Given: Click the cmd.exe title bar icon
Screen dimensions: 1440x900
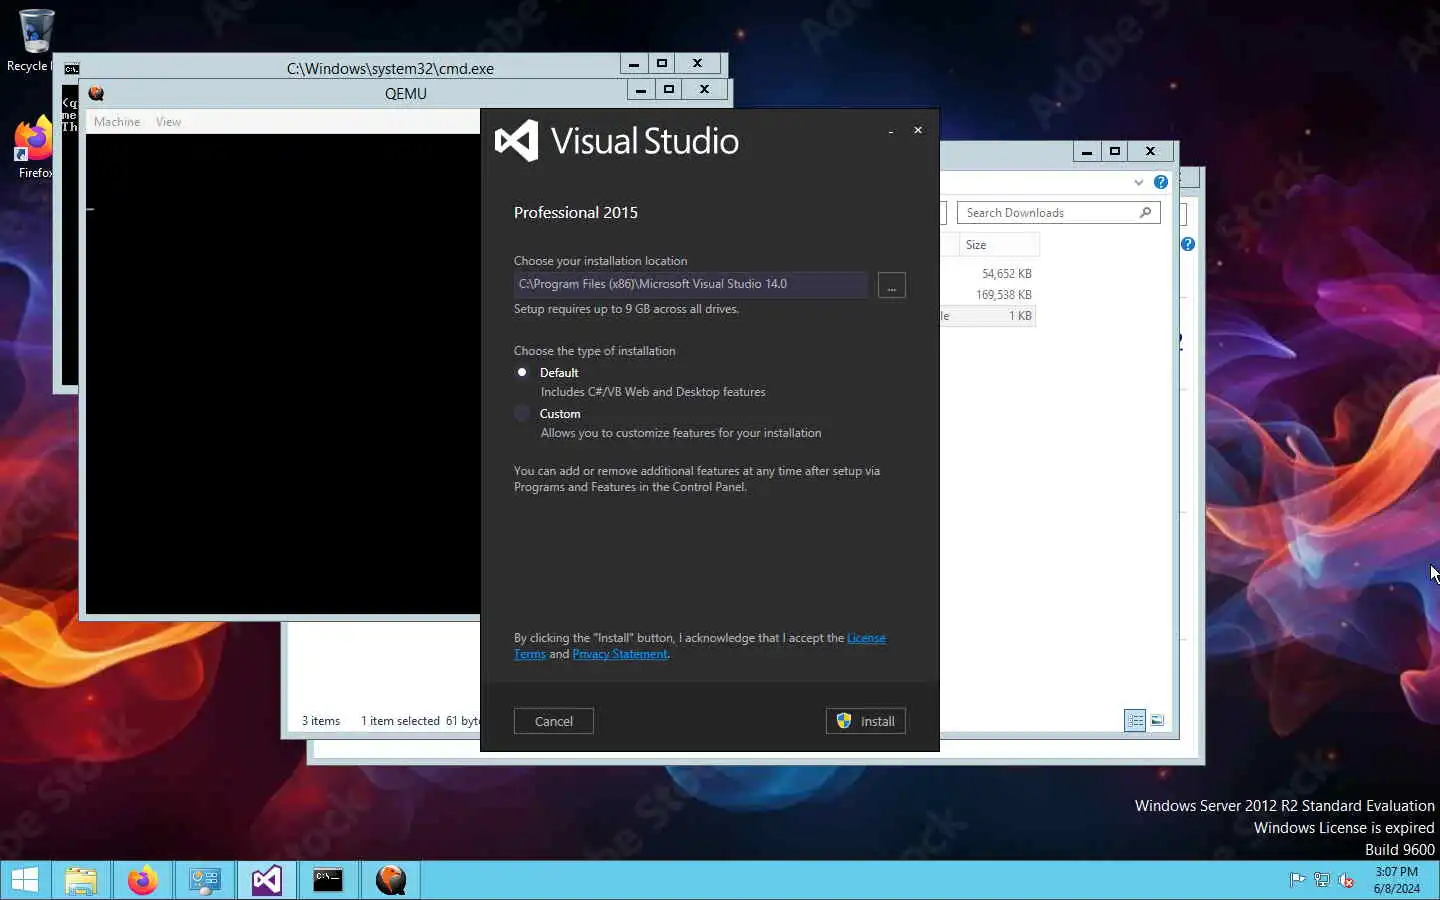Looking at the screenshot, I should (x=72, y=68).
